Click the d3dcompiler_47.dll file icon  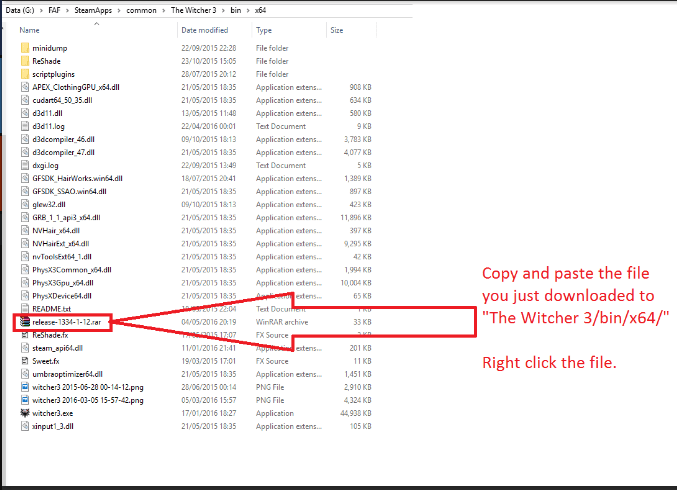pyautogui.click(x=25, y=152)
